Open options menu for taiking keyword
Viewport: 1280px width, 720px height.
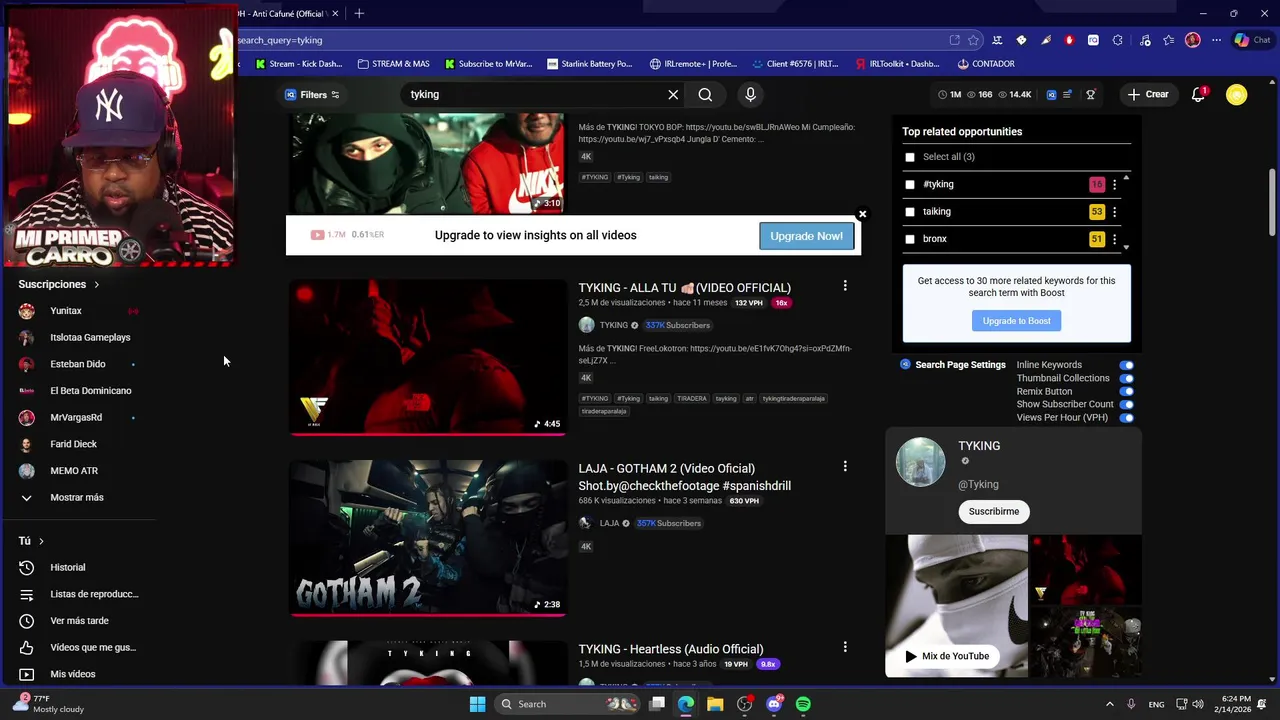[x=1114, y=212]
